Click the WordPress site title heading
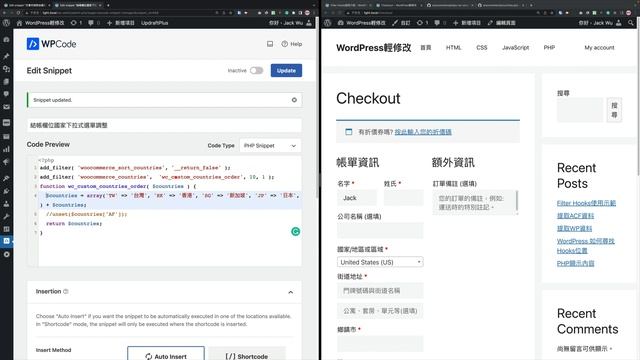 click(373, 48)
